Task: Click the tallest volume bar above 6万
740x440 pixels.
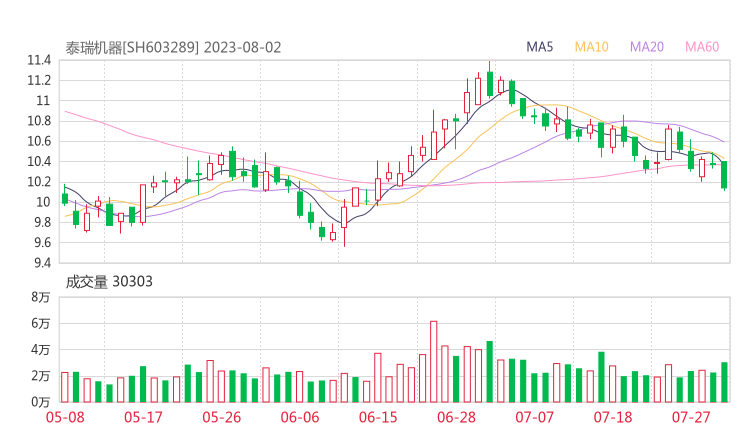Action: point(433,362)
